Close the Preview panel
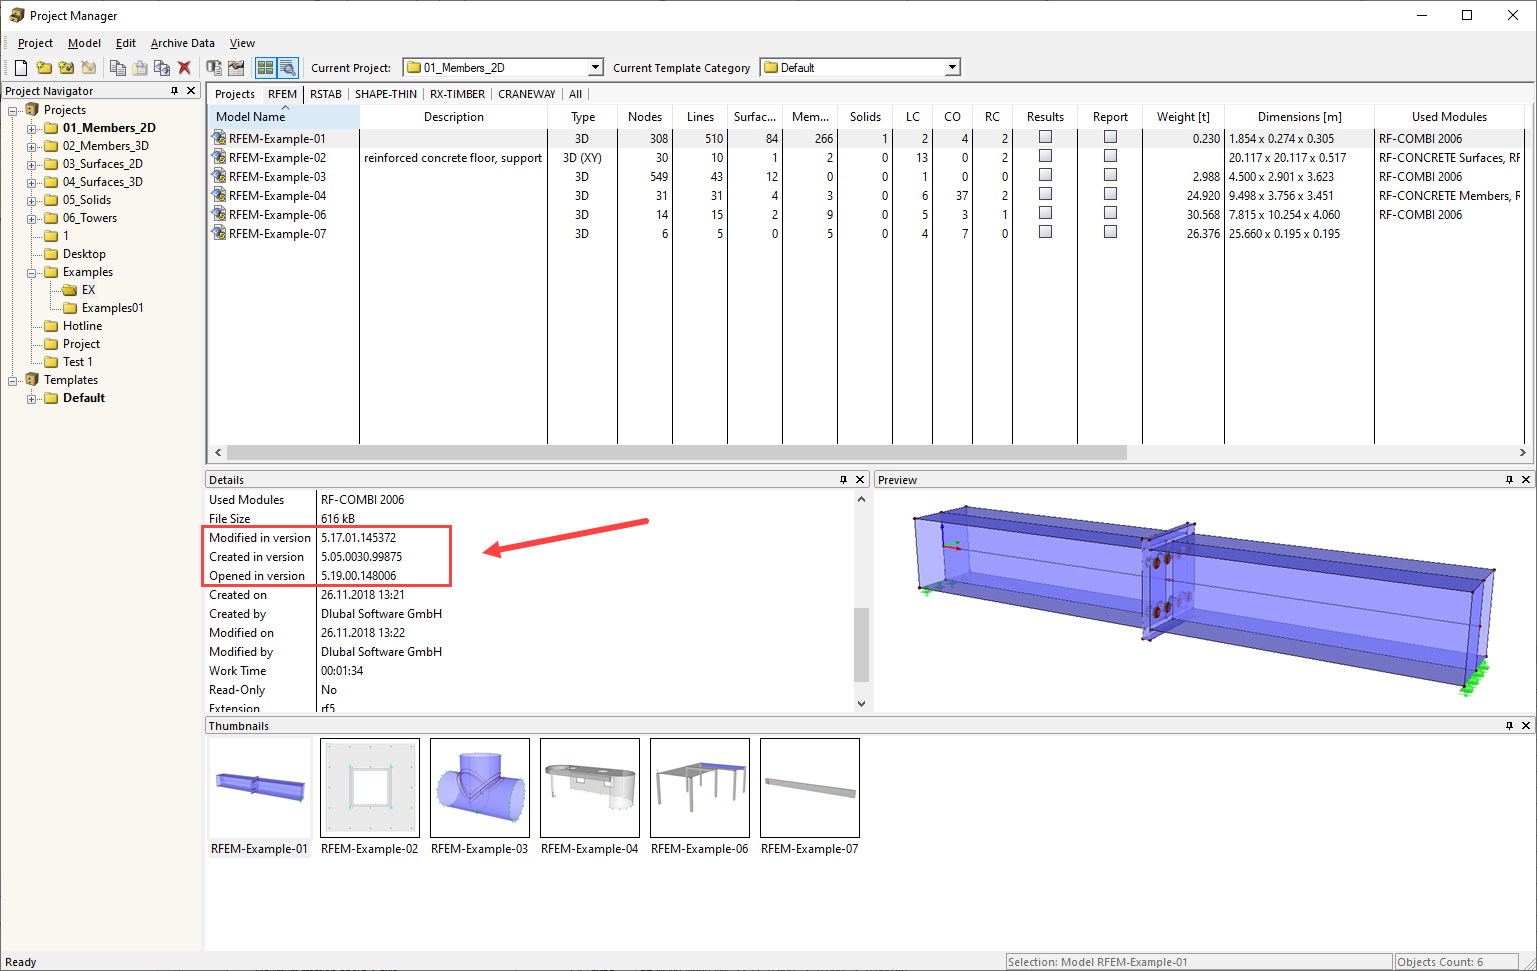 (1526, 480)
